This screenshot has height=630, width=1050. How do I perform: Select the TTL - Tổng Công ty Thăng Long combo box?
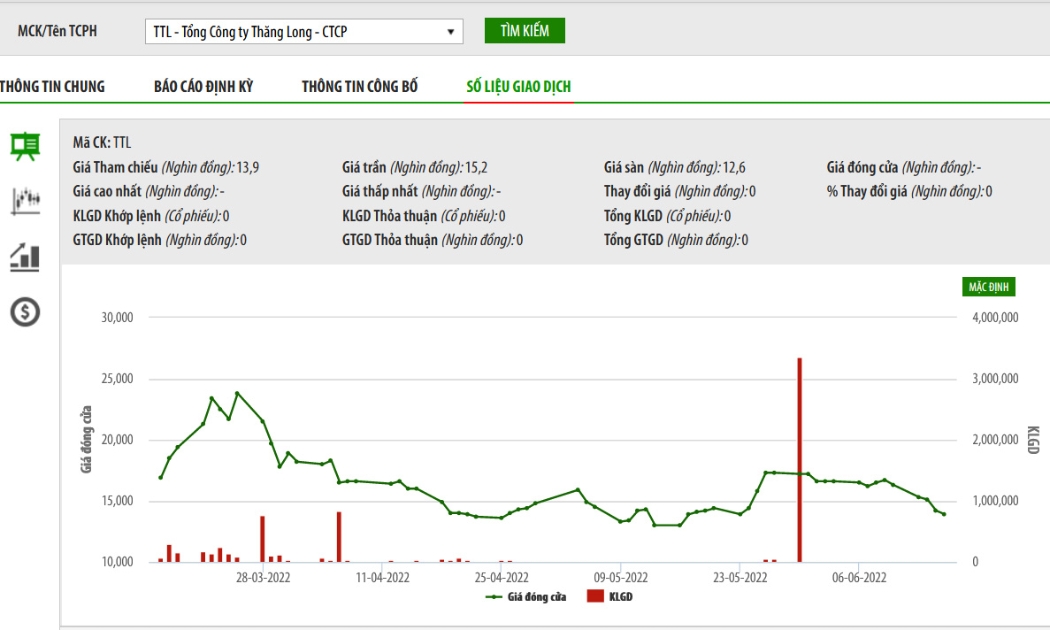point(304,31)
